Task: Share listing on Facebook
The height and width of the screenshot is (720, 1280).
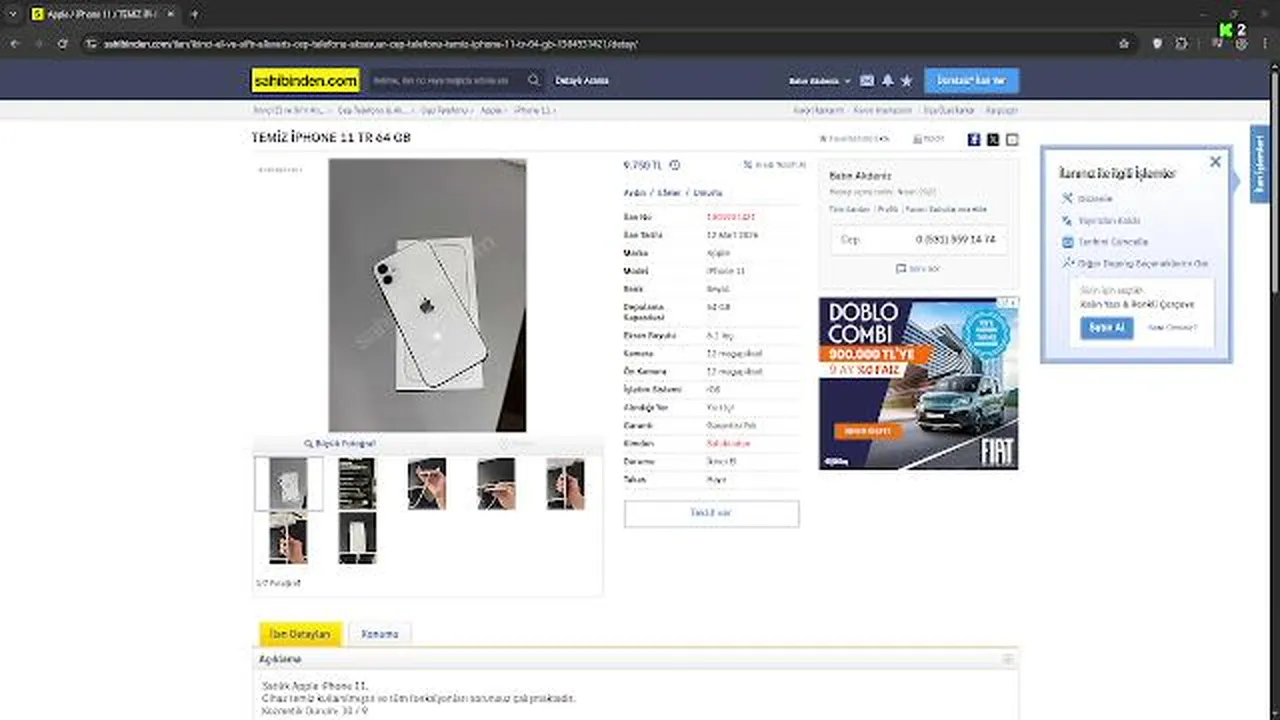Action: (x=974, y=140)
